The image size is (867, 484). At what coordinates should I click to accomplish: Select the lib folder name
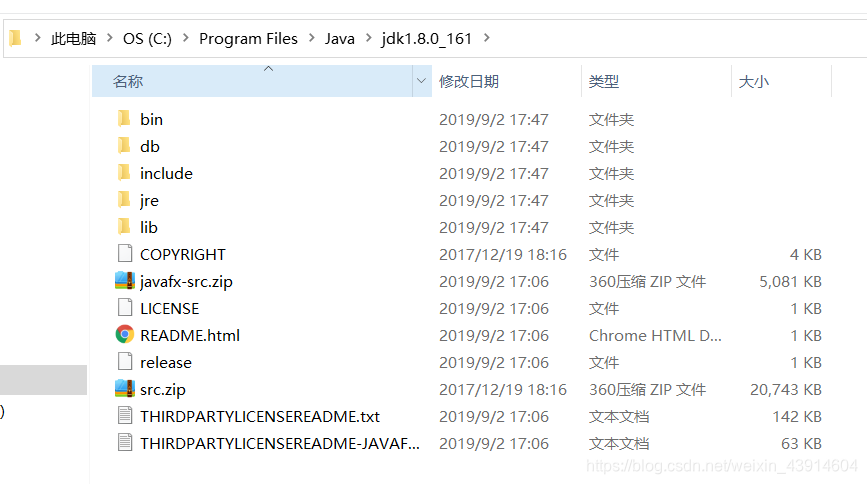coord(149,227)
